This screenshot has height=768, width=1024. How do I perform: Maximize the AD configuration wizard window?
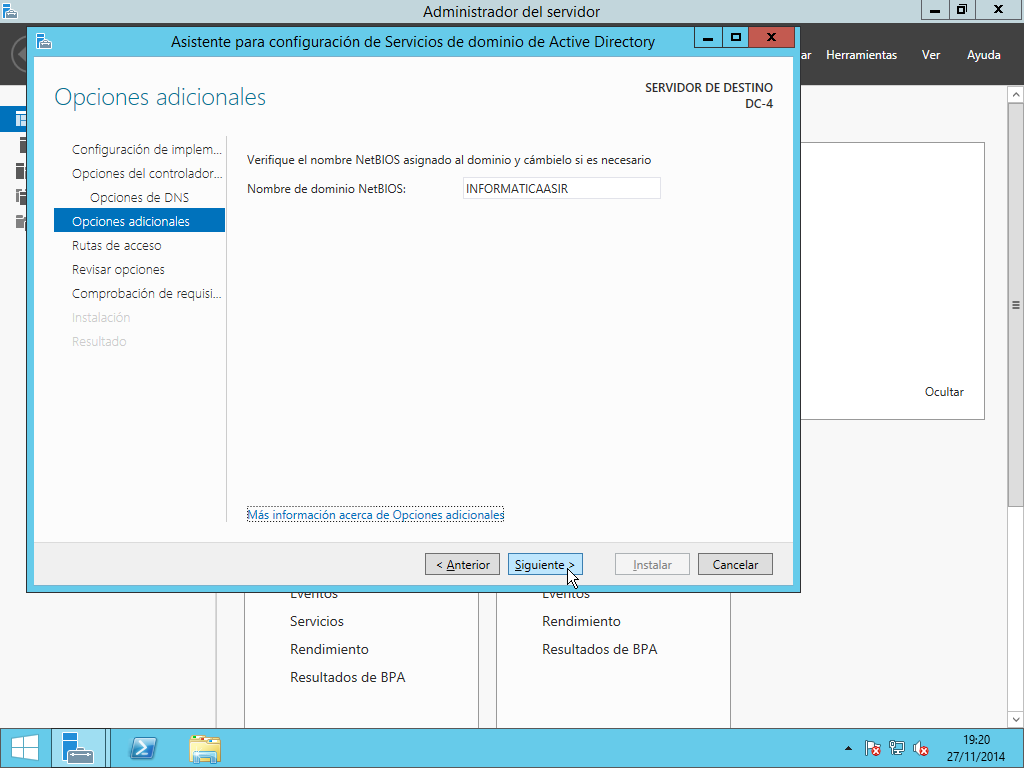coord(736,37)
